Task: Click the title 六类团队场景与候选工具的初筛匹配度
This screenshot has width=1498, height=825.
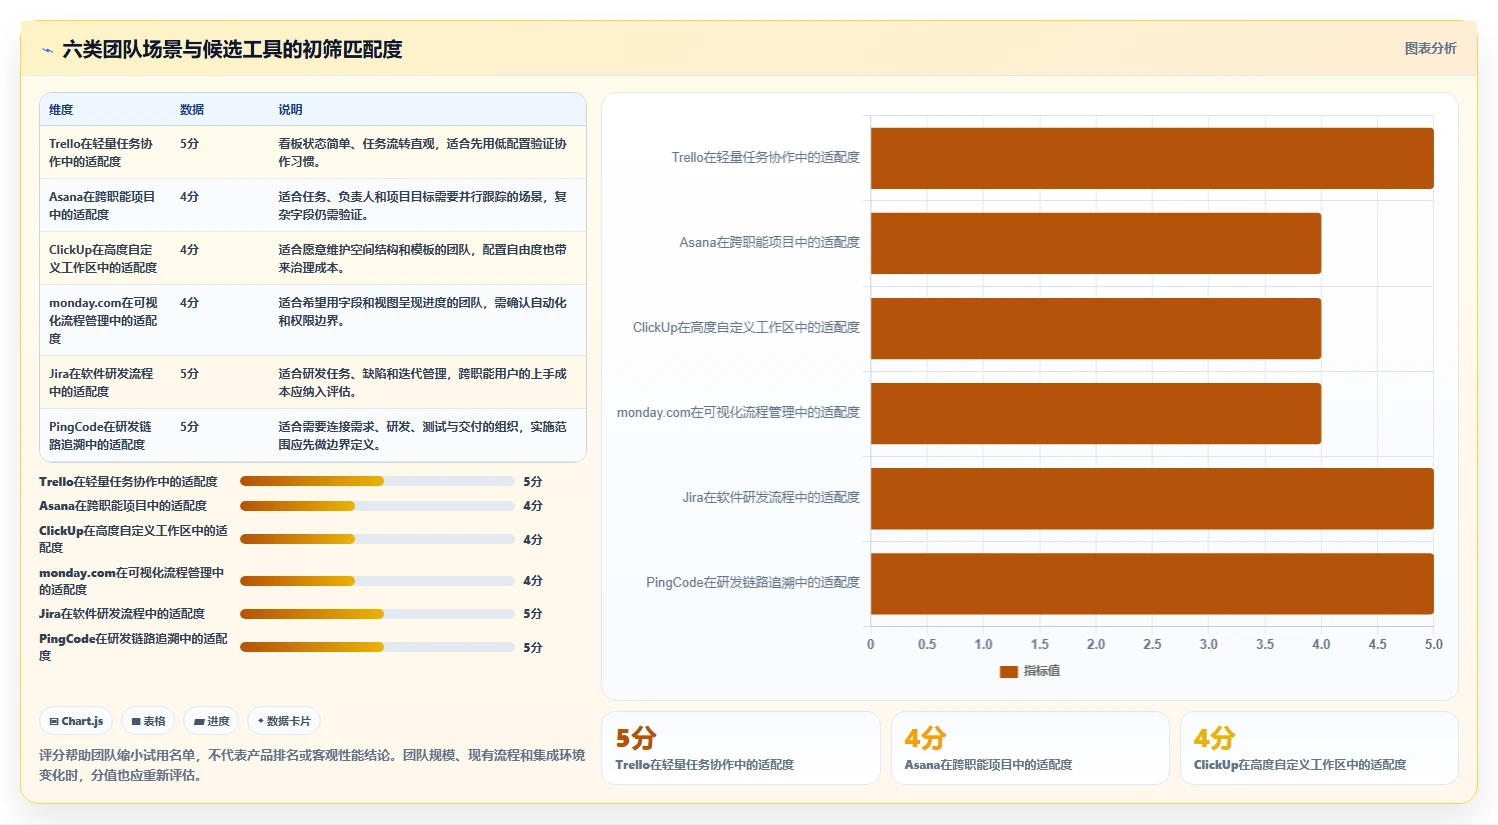Action: click(232, 49)
